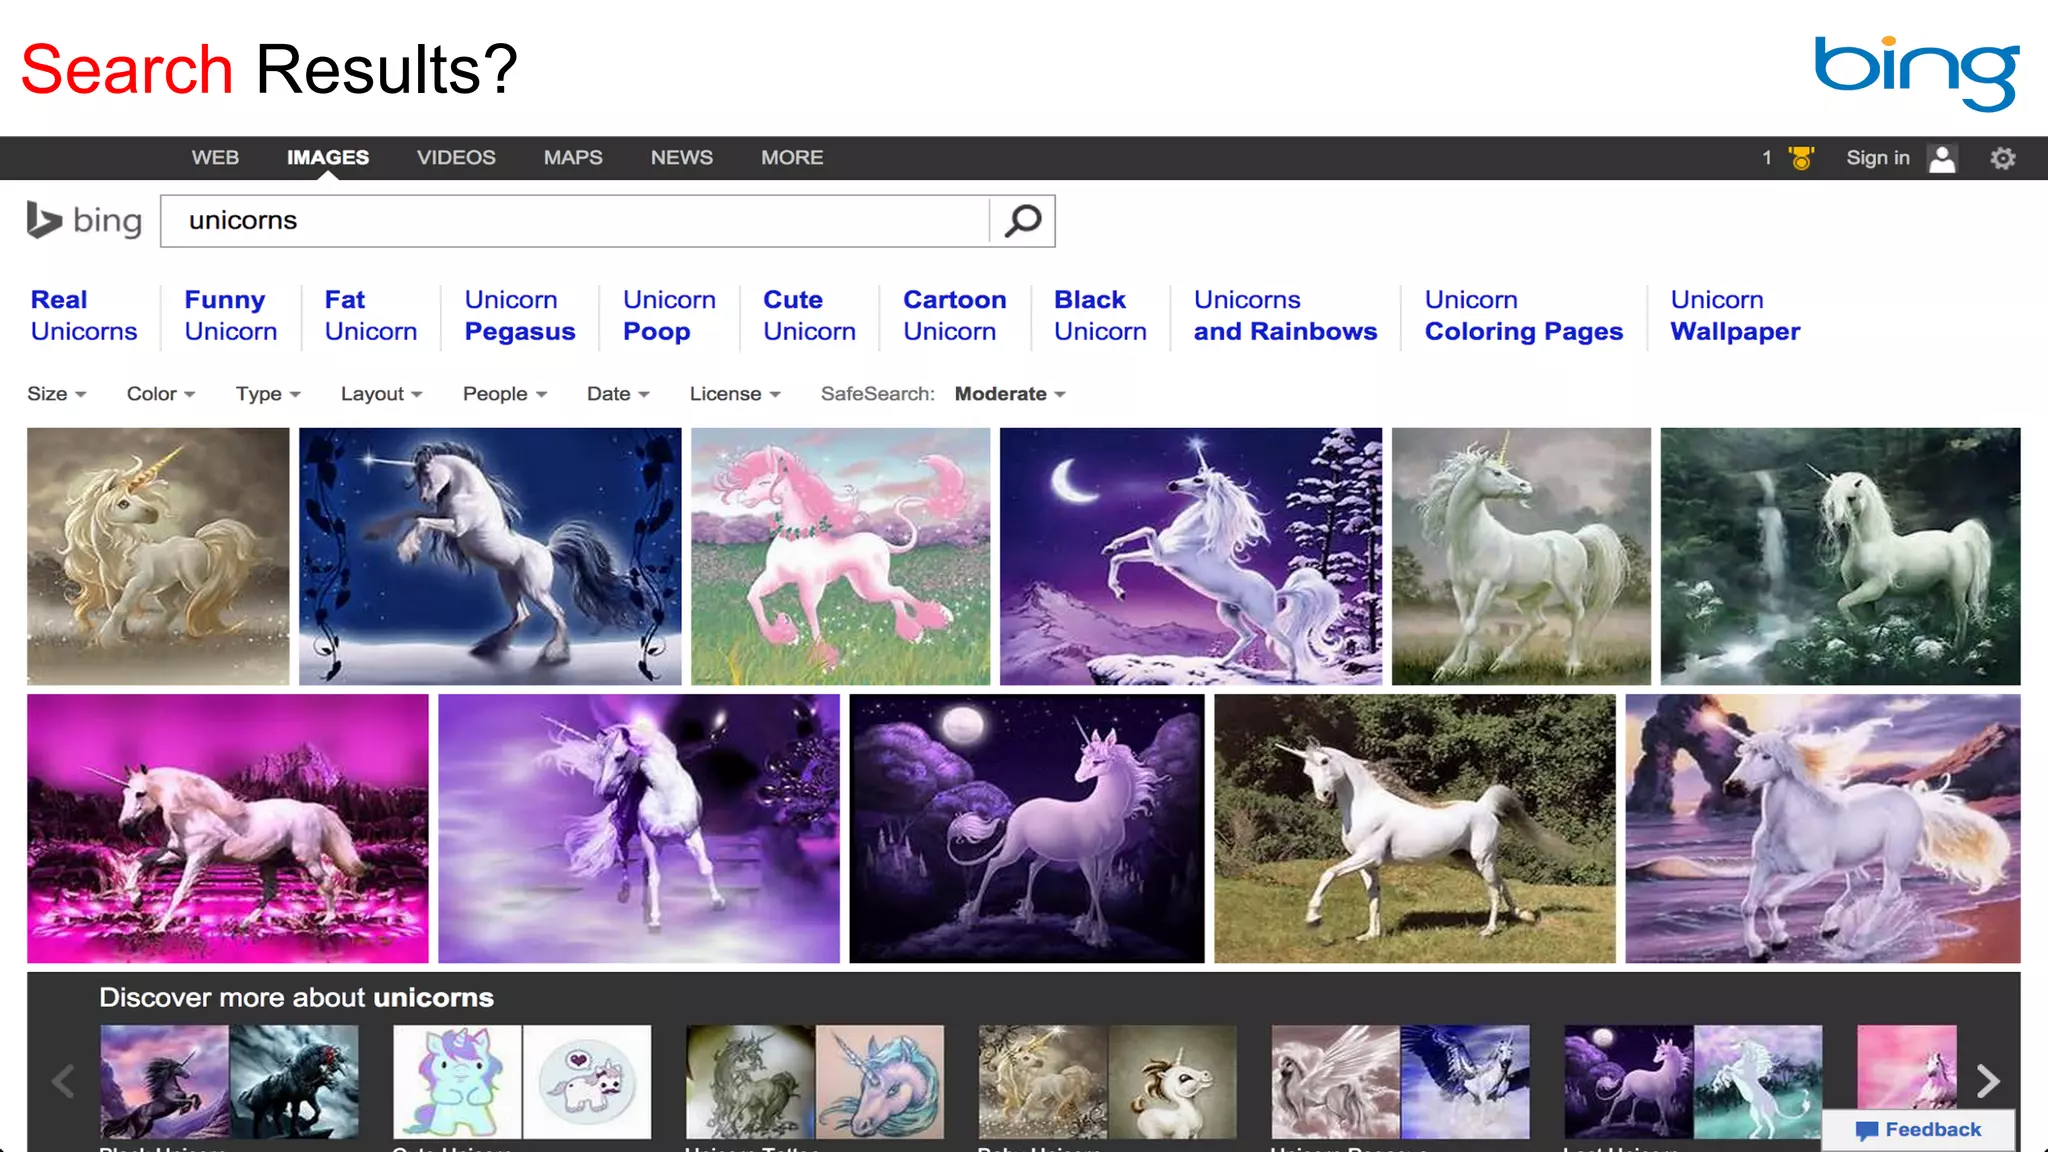
Task: Open rearing unicorn on blue night image
Action: tap(490, 556)
